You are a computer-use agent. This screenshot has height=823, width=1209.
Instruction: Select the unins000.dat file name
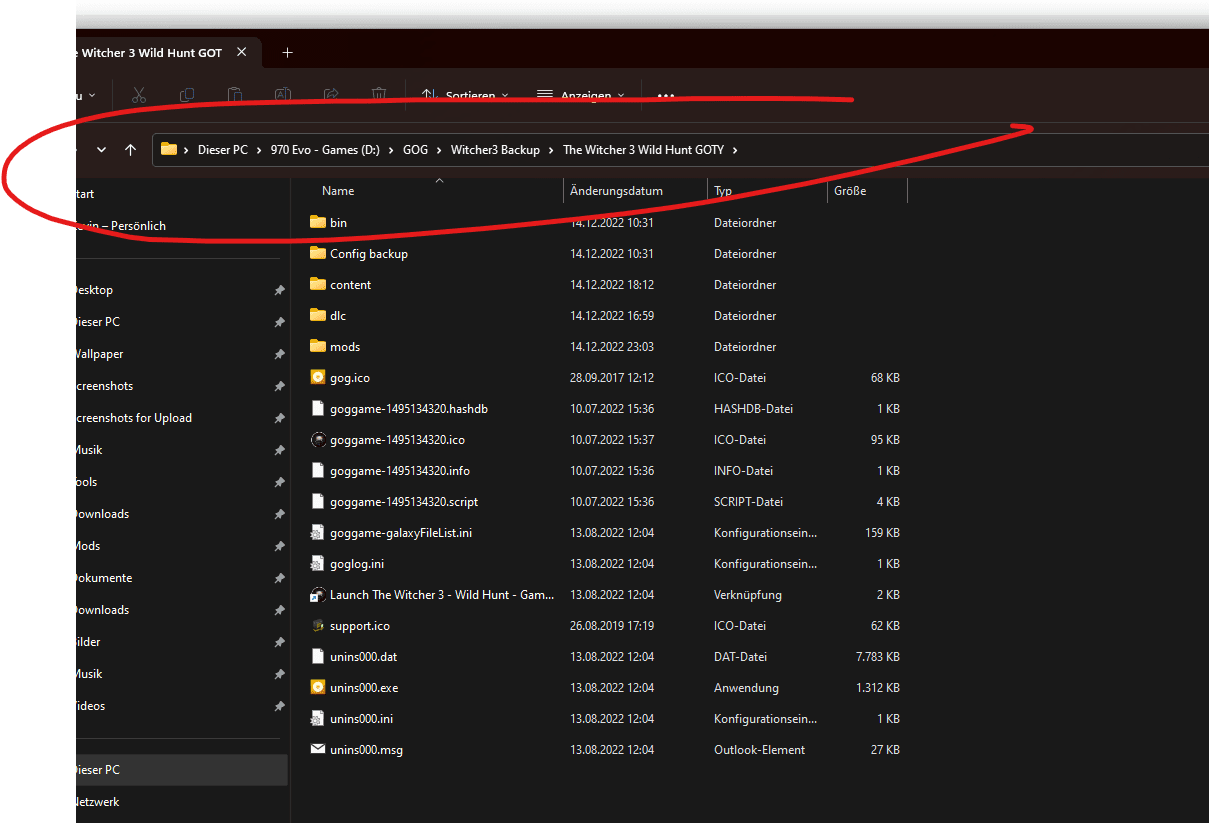point(362,656)
